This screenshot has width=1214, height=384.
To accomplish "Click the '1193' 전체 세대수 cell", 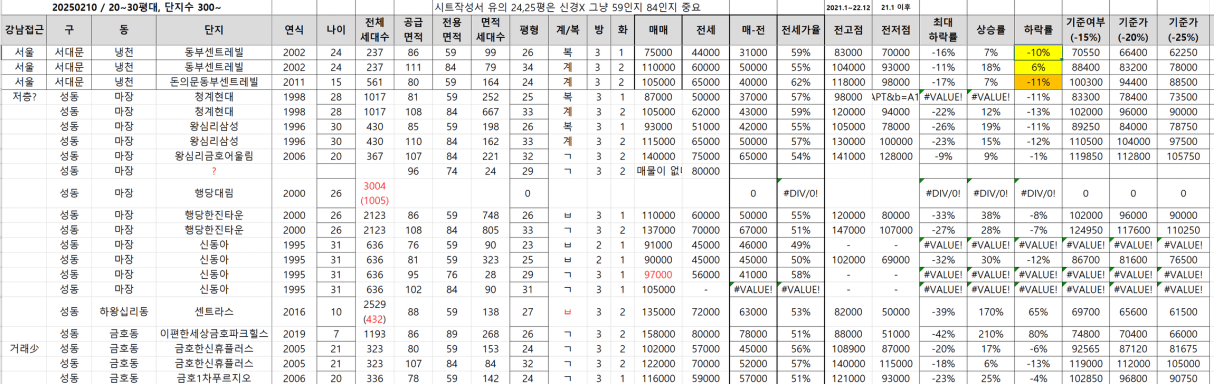I will pos(375,333).
